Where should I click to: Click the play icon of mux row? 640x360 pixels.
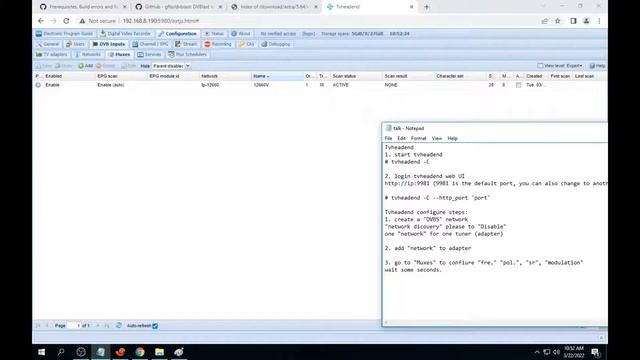38,85
